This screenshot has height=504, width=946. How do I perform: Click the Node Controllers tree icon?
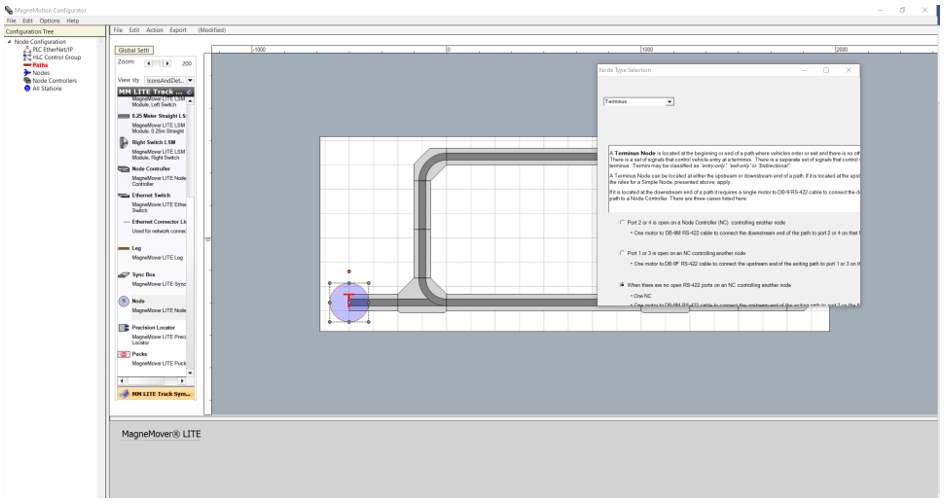(27, 80)
